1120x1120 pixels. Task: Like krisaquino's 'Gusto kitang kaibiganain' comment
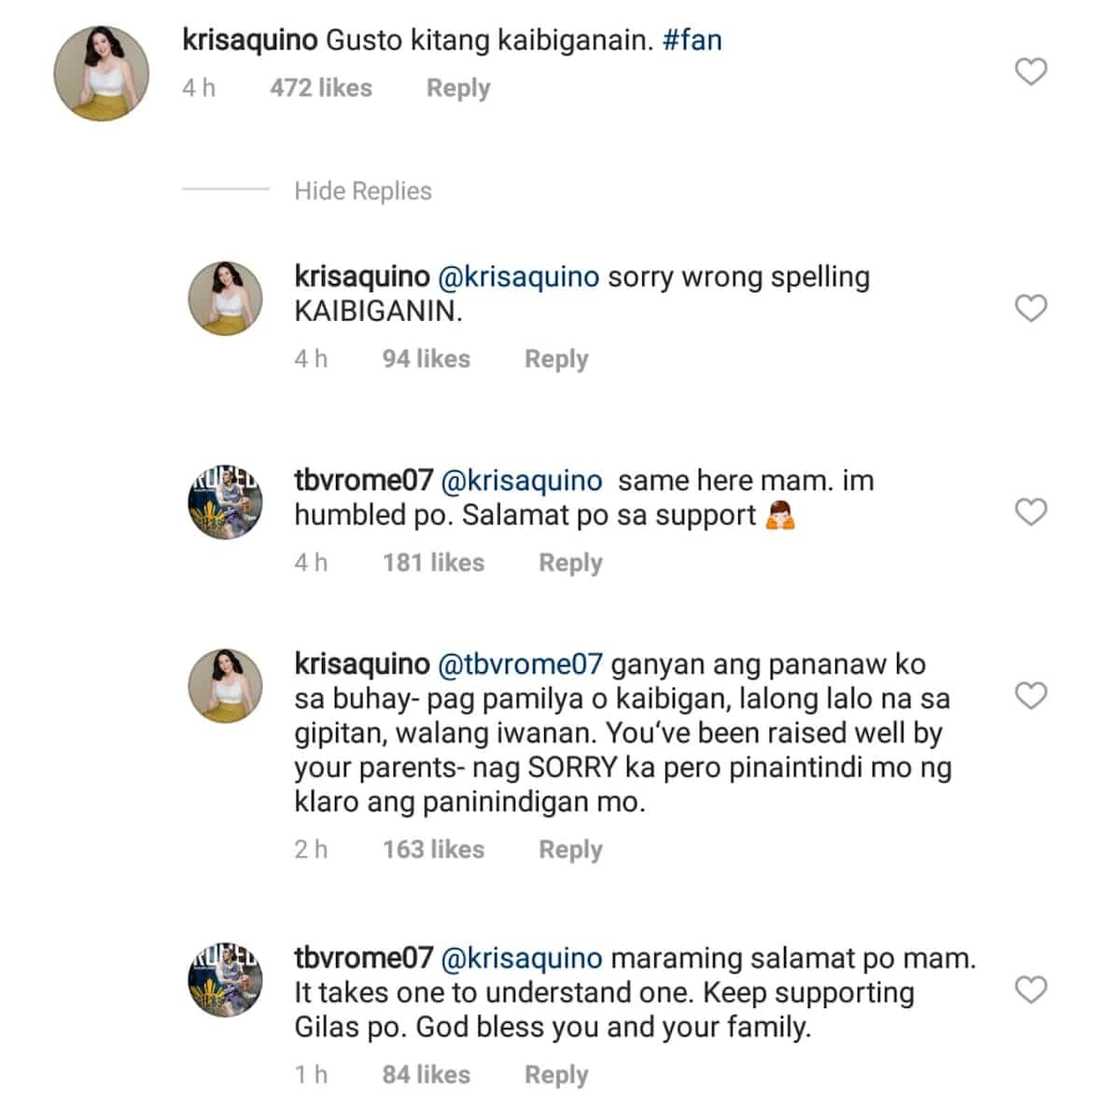click(x=1031, y=72)
